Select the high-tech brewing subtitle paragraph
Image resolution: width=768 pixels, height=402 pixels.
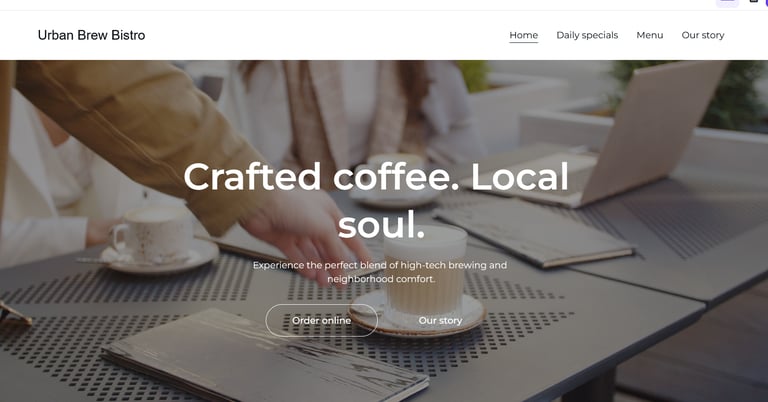[380, 272]
